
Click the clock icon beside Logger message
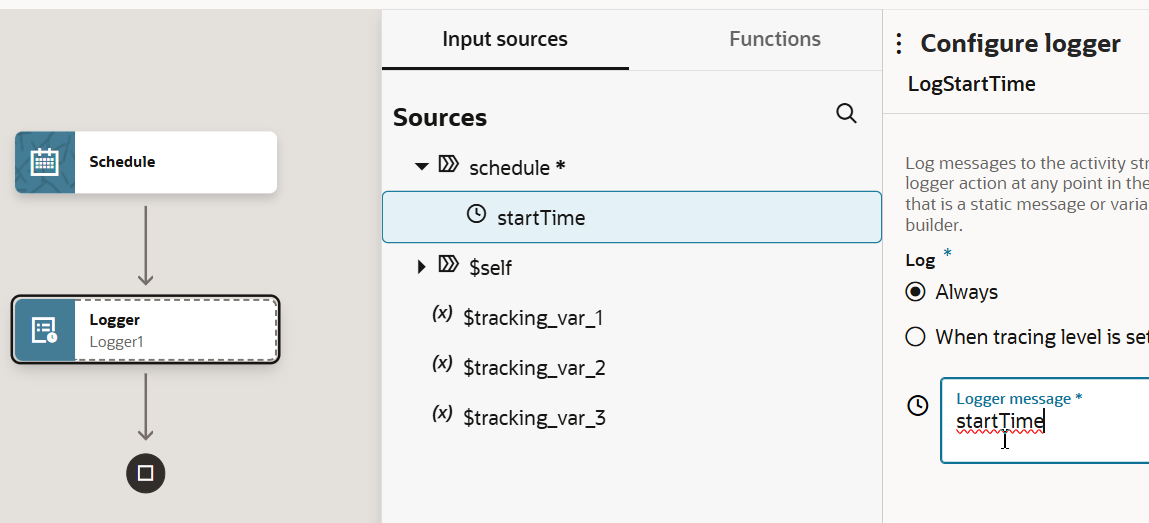(917, 405)
